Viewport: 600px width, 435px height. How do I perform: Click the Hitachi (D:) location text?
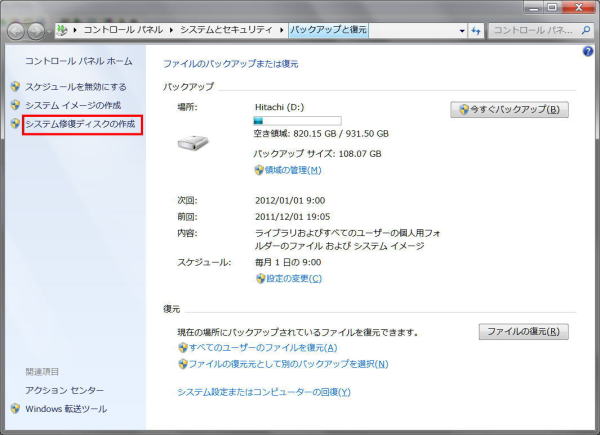(x=279, y=107)
